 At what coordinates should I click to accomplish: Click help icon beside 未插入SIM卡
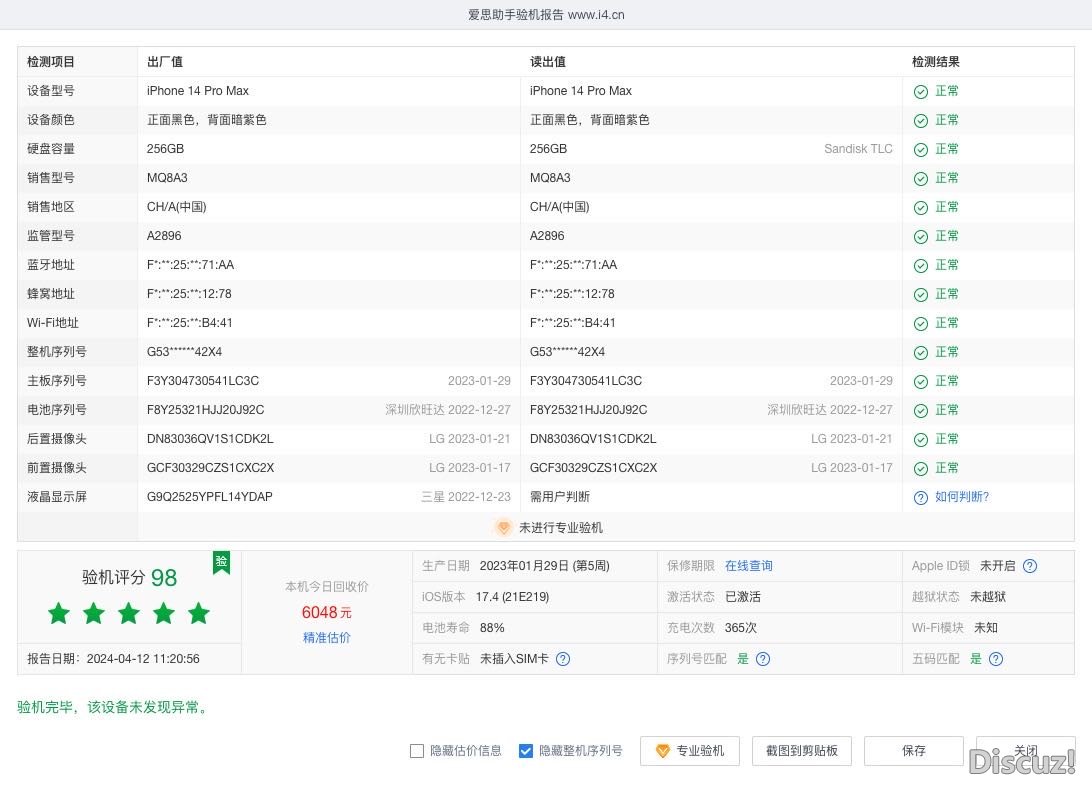click(x=563, y=659)
